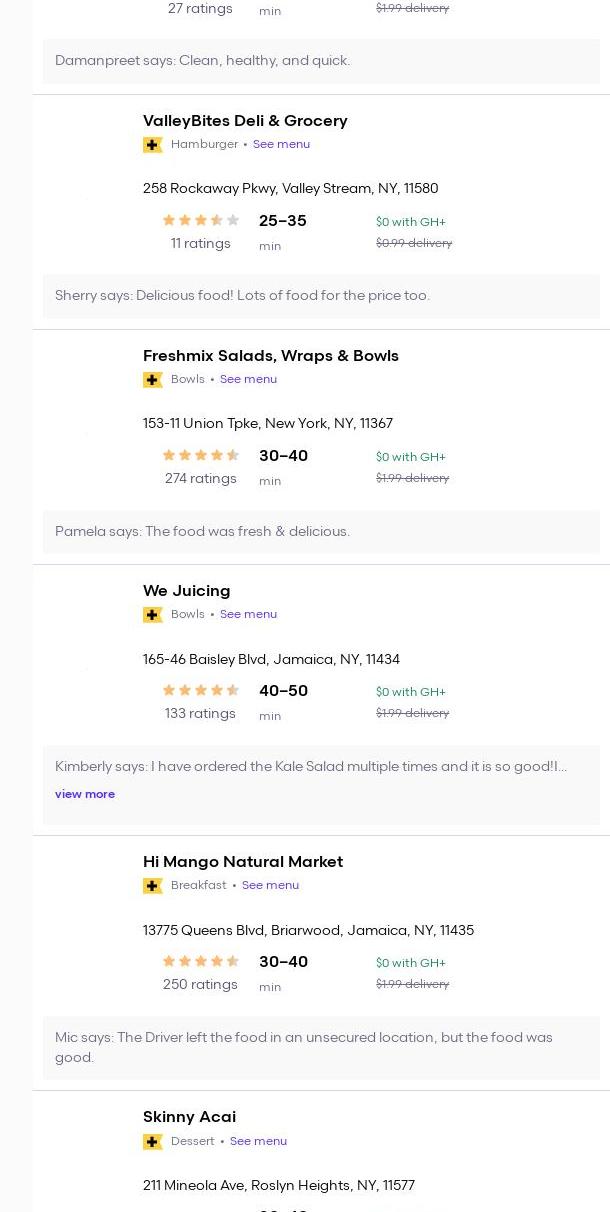Click Sherry's review of ValleyBites Deli
This screenshot has width=610, height=1212.
pyautogui.click(x=242, y=296)
